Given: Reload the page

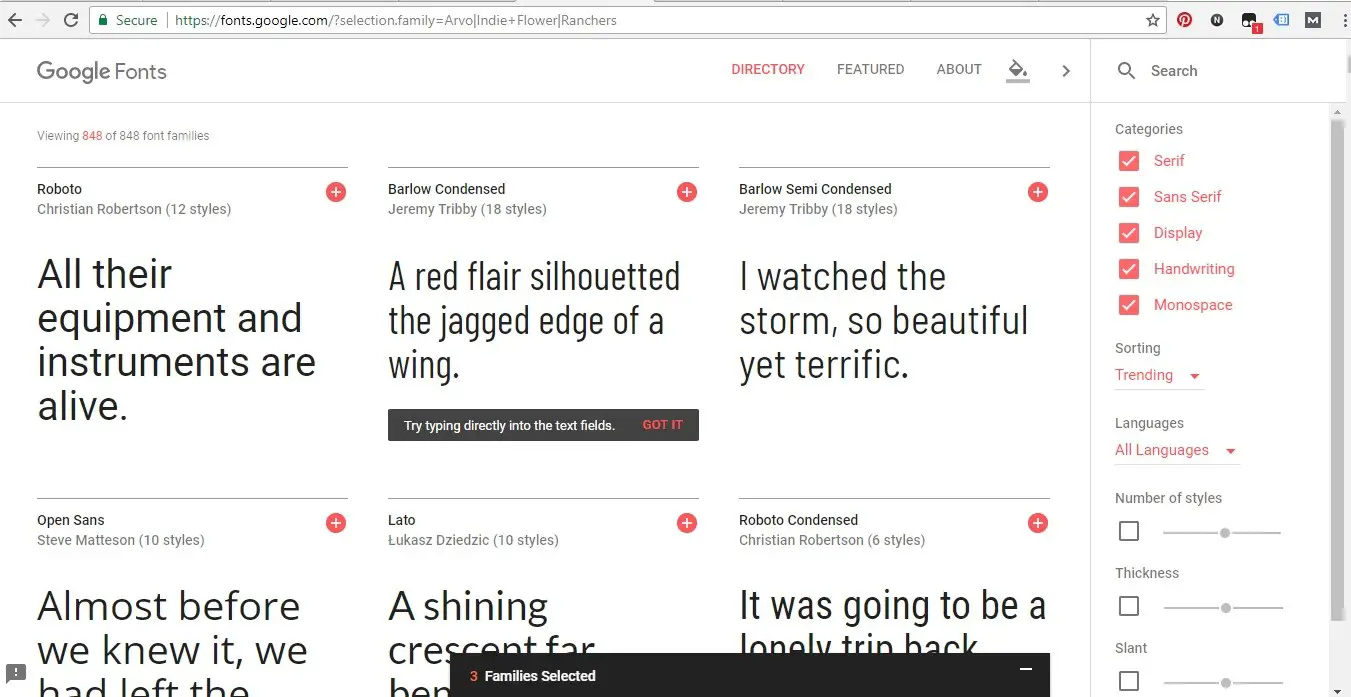Looking at the screenshot, I should point(71,20).
